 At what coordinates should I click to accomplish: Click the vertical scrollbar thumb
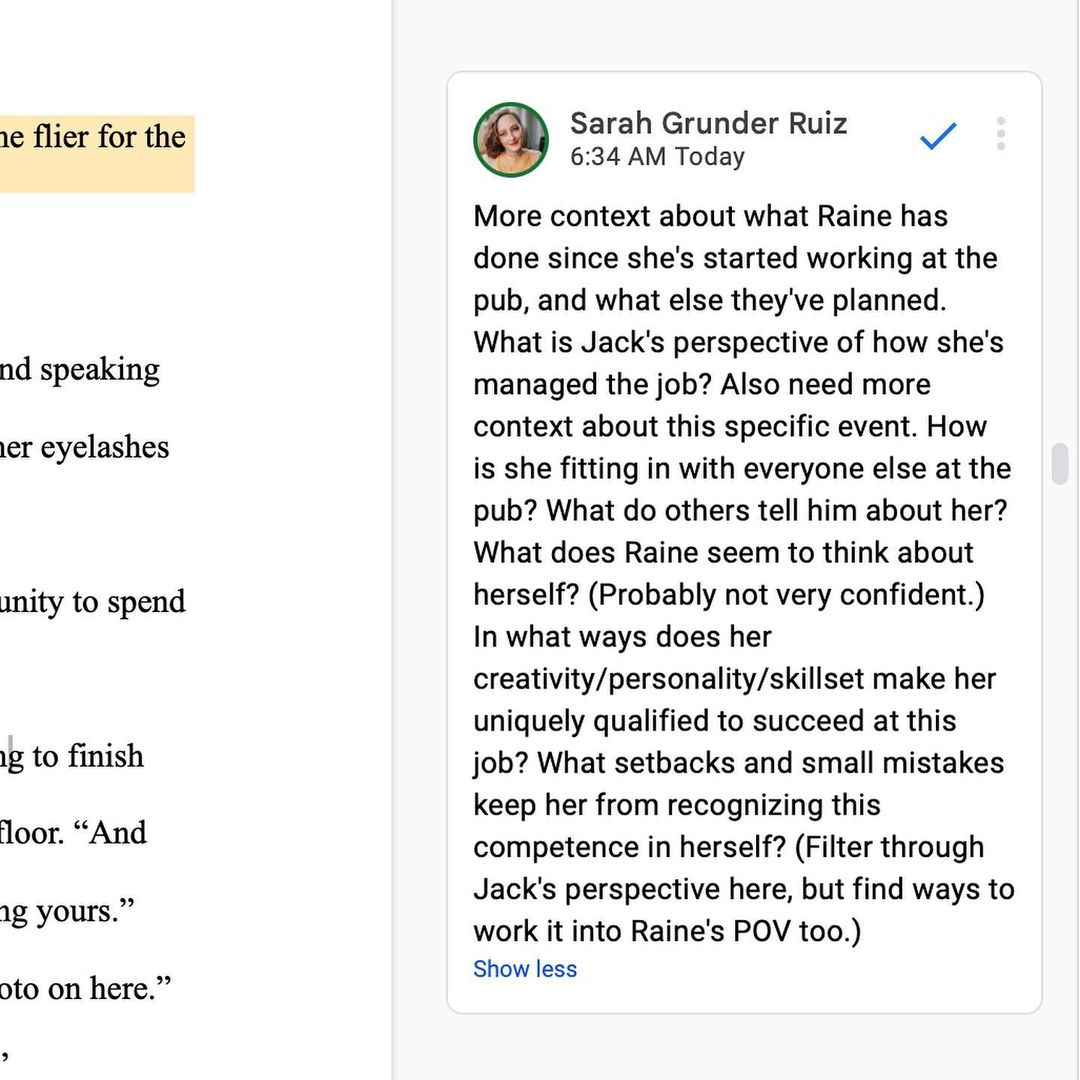(x=1059, y=464)
